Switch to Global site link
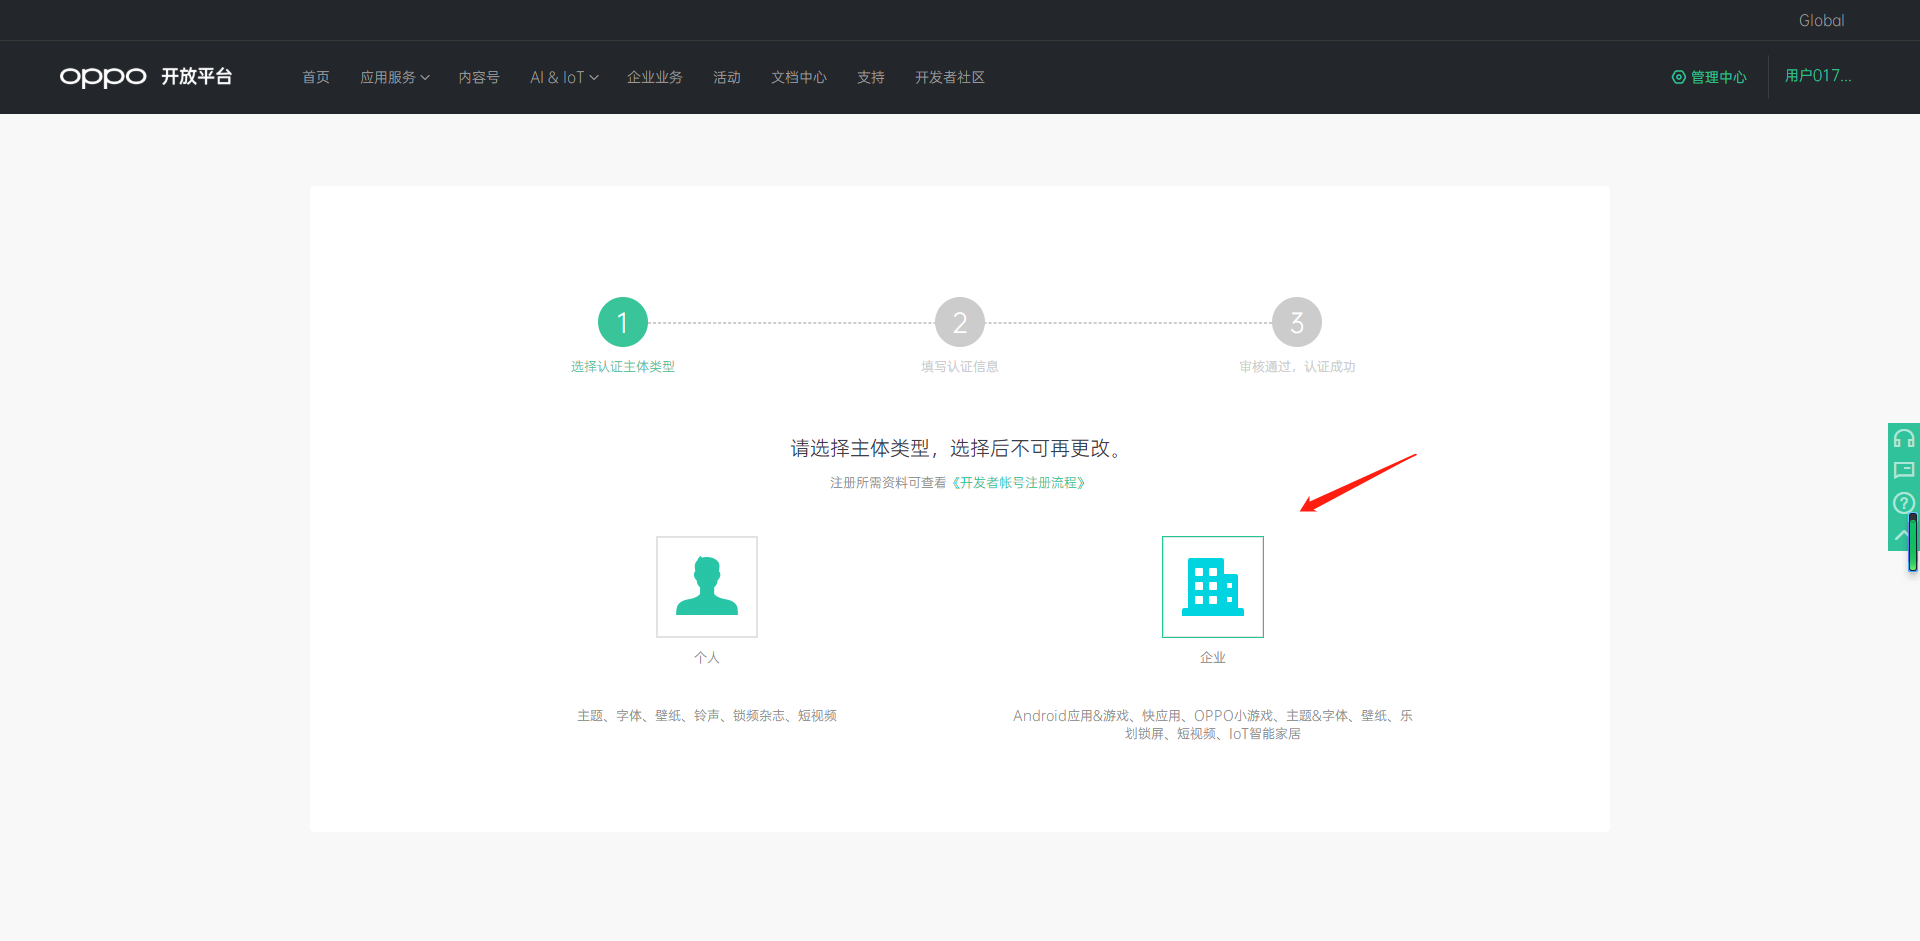Image resolution: width=1920 pixels, height=941 pixels. (1822, 20)
